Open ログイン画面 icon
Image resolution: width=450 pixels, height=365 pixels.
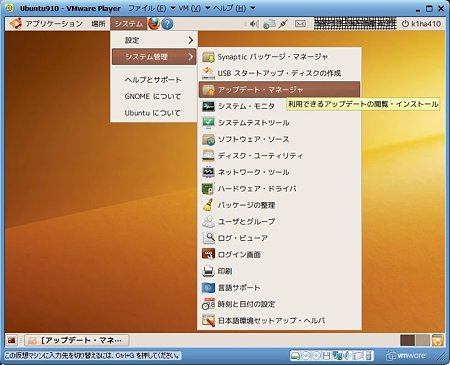click(x=208, y=255)
